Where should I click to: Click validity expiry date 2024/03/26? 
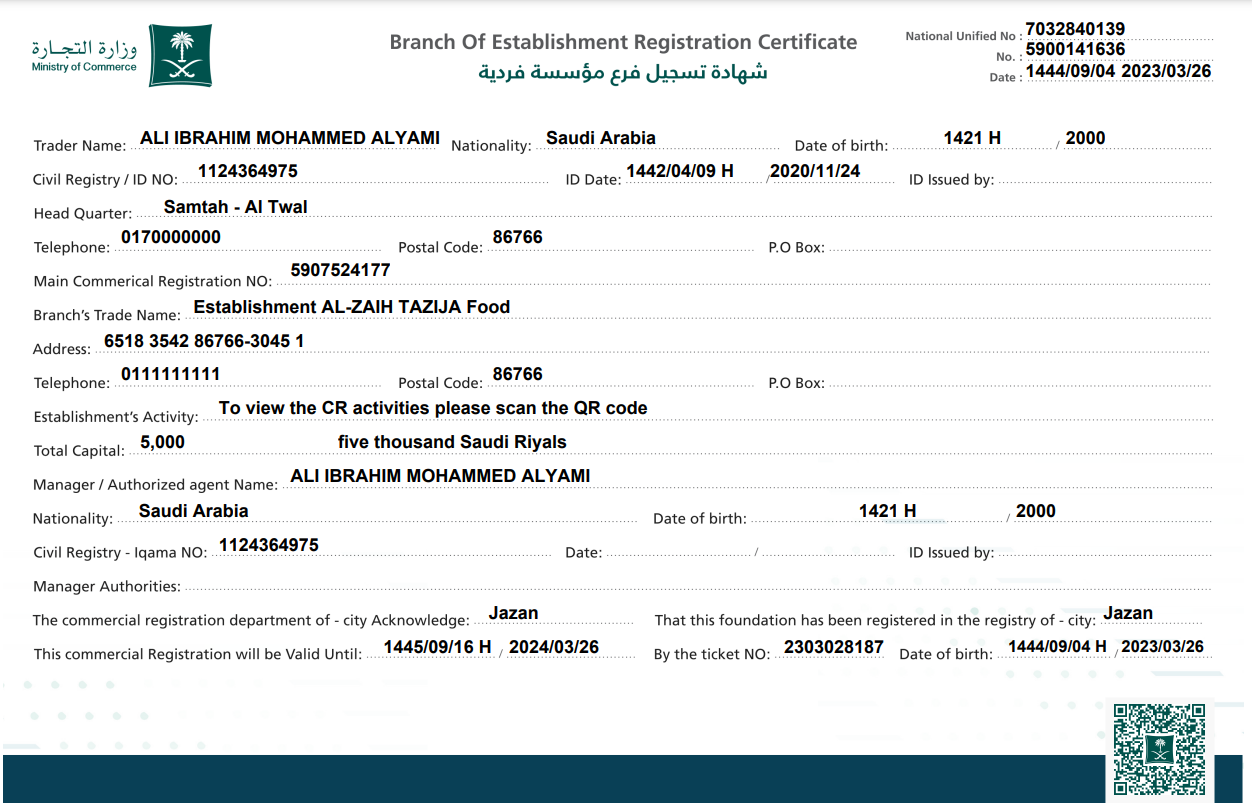coord(554,647)
